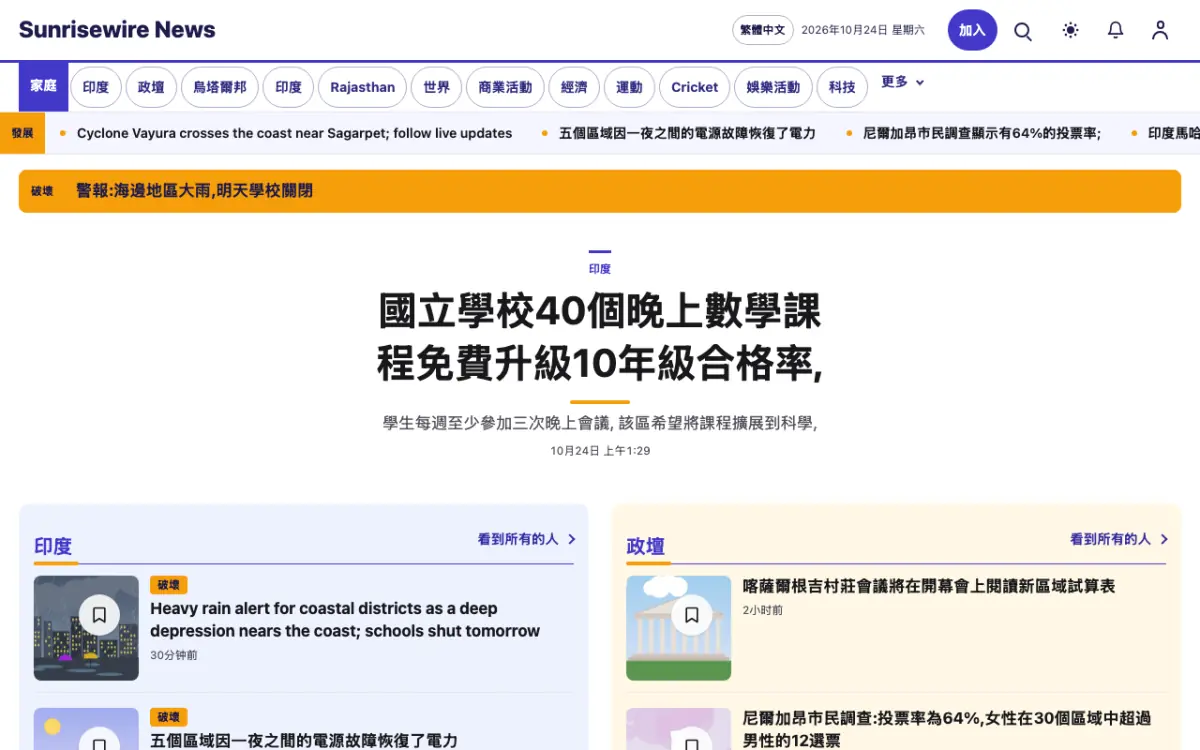The width and height of the screenshot is (1200, 750).
Task: Click the 發展 ticker label
Action: pyautogui.click(x=22, y=133)
